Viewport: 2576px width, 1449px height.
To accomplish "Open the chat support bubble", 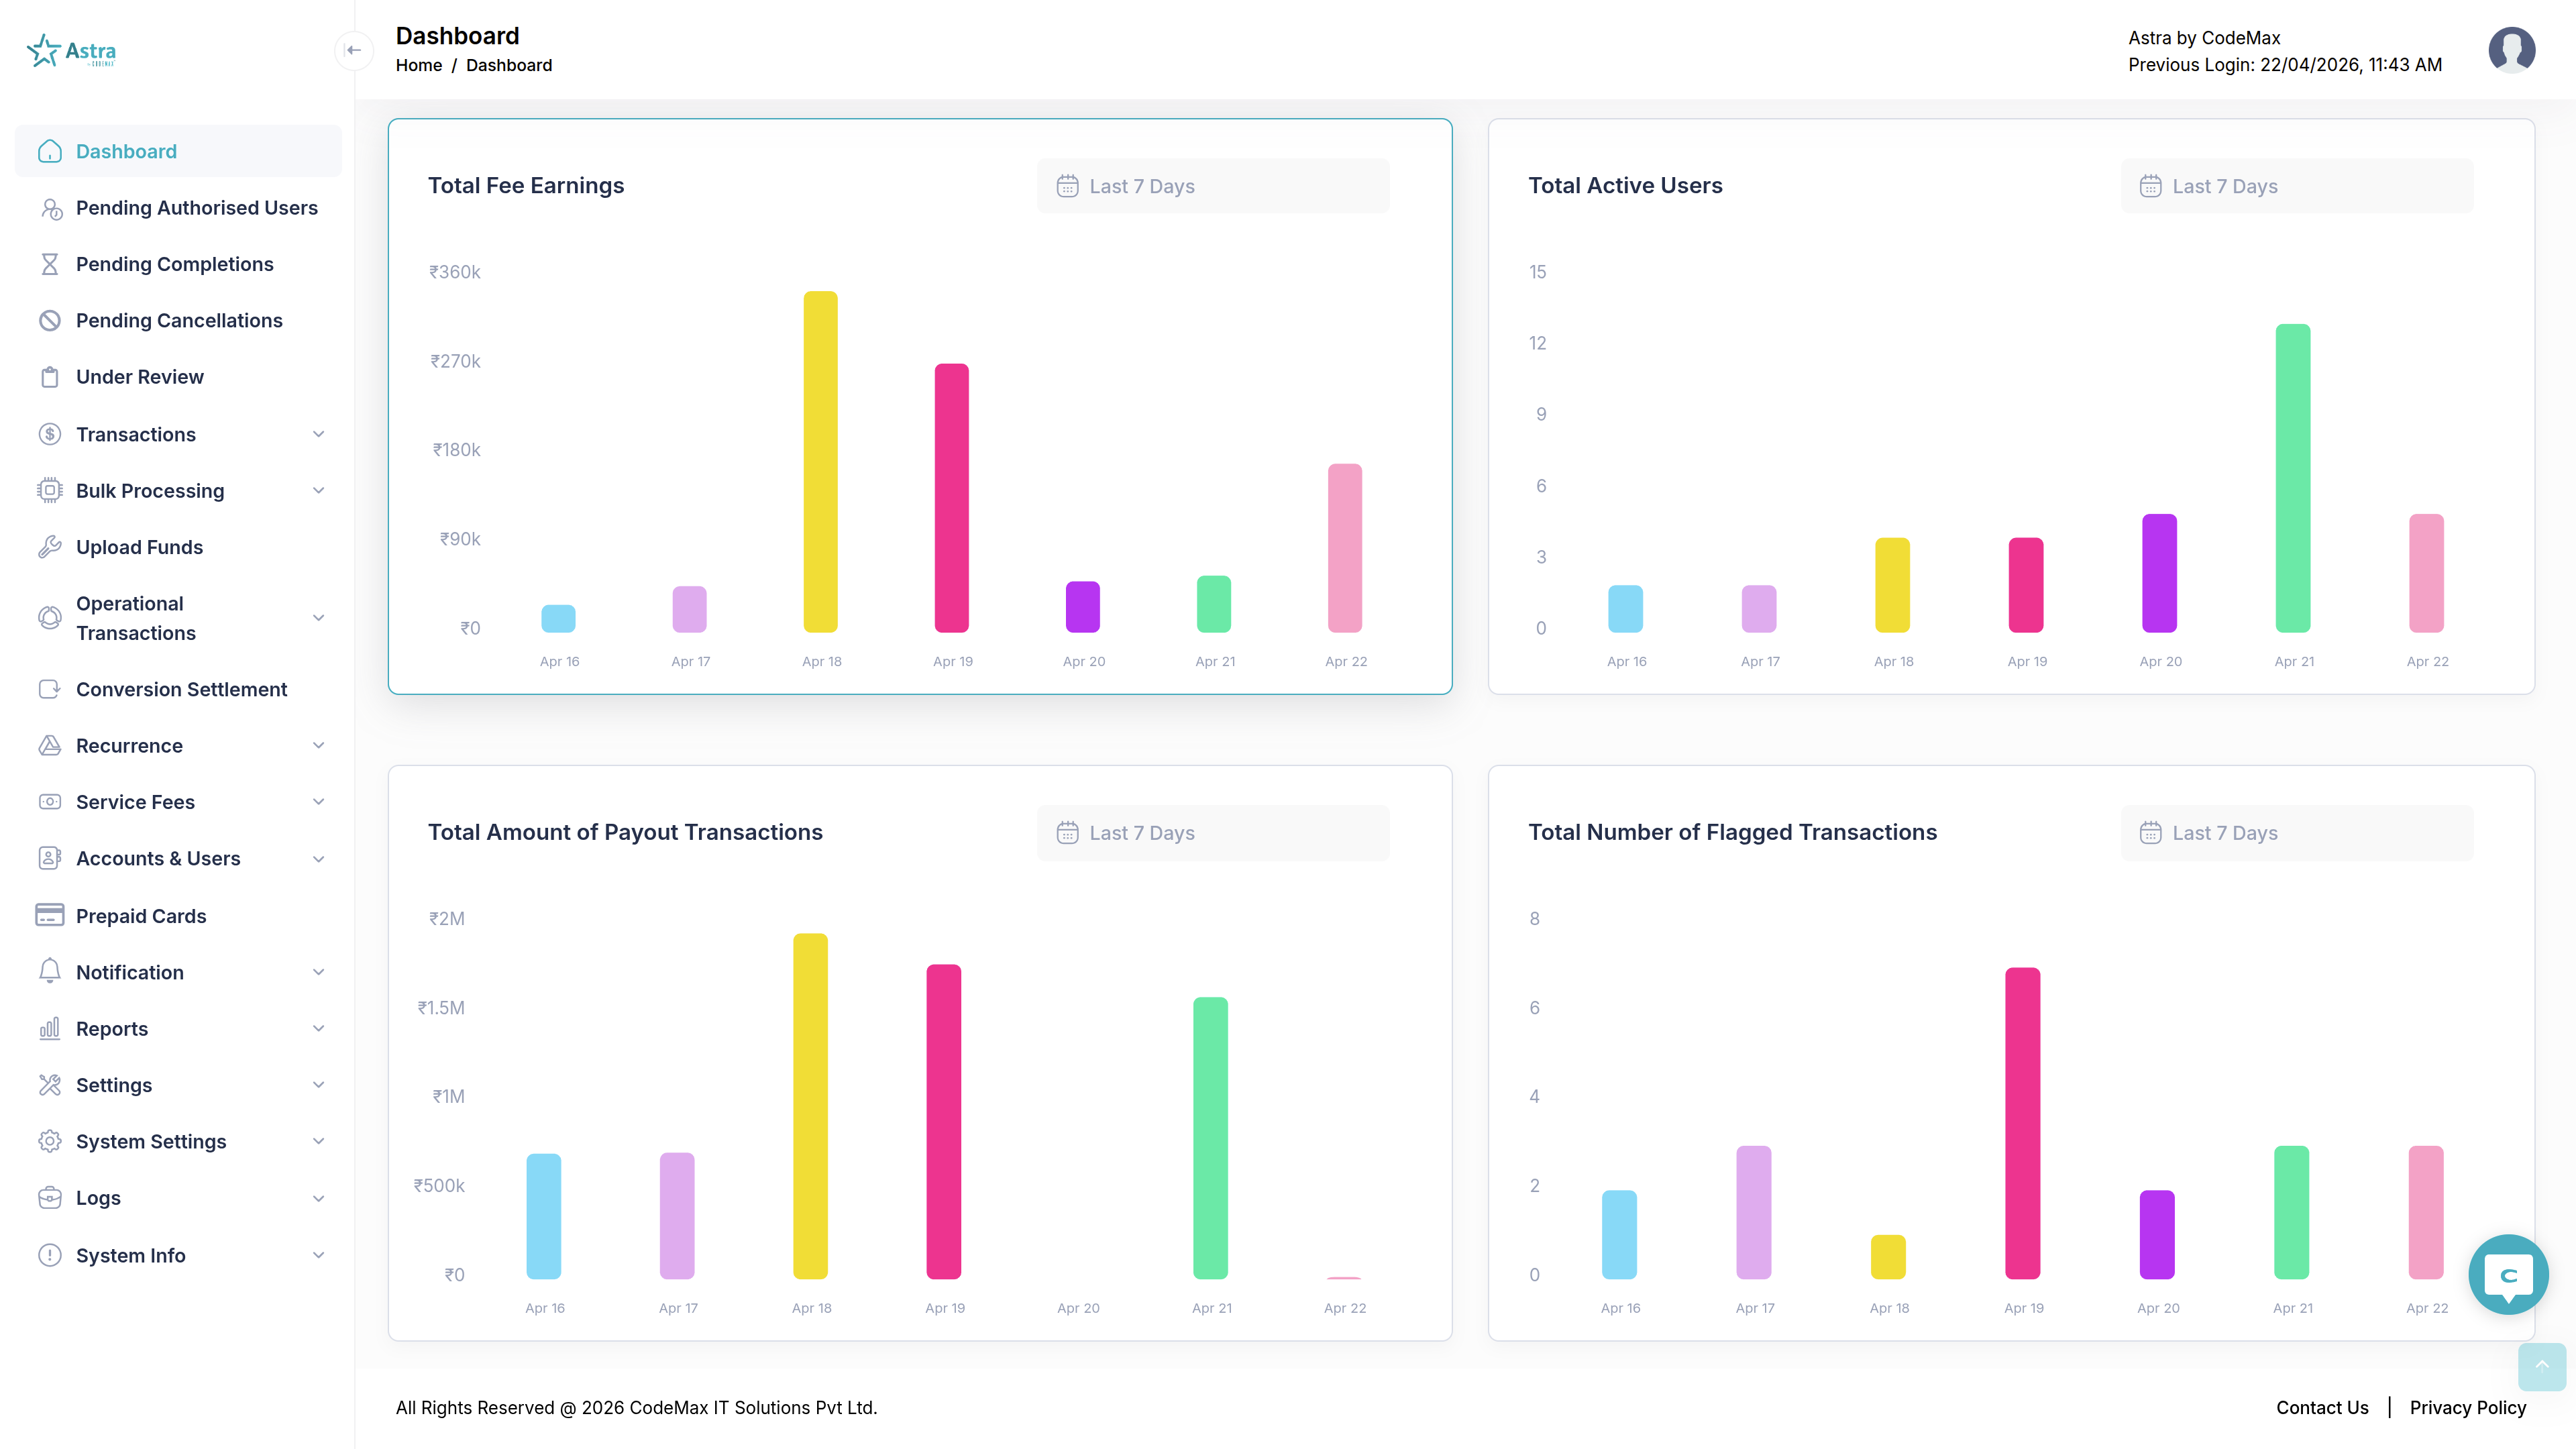I will 2508,1275.
